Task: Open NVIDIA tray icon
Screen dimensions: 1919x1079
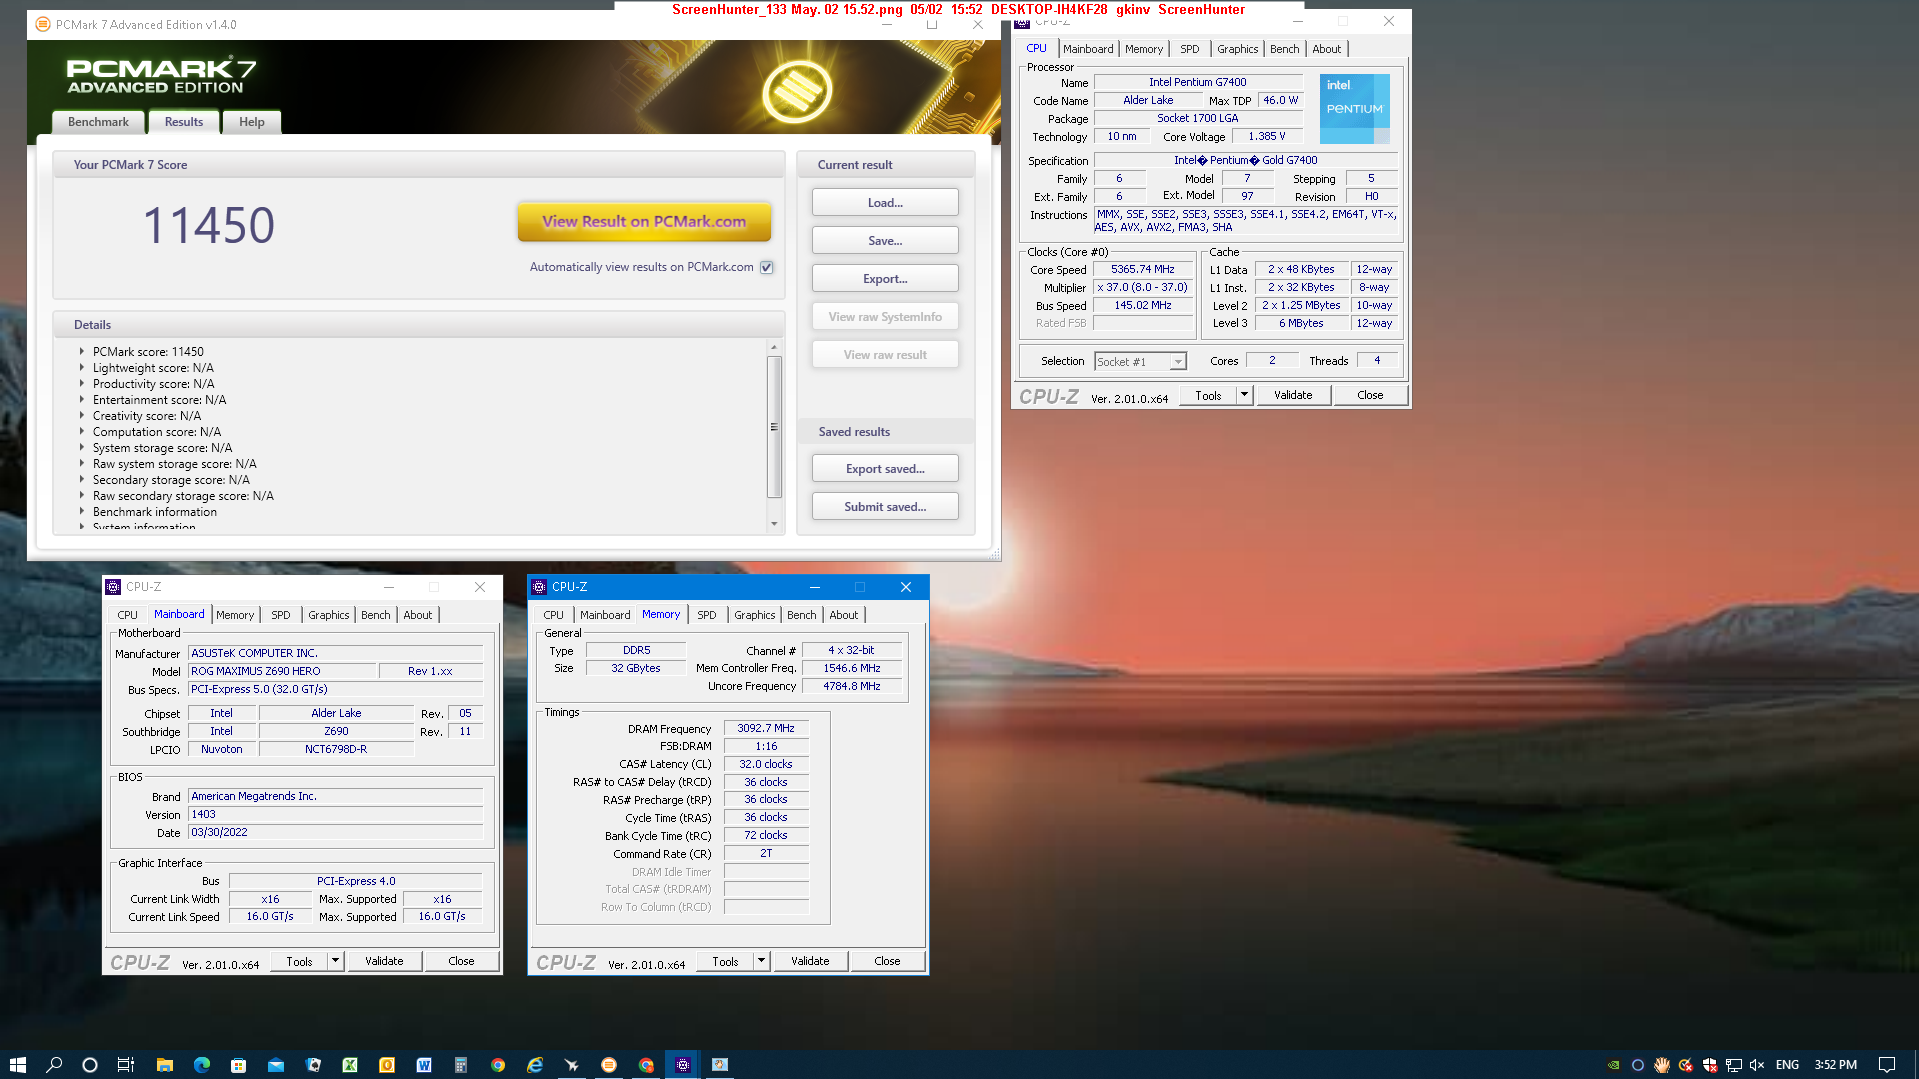Action: coord(1613,1065)
